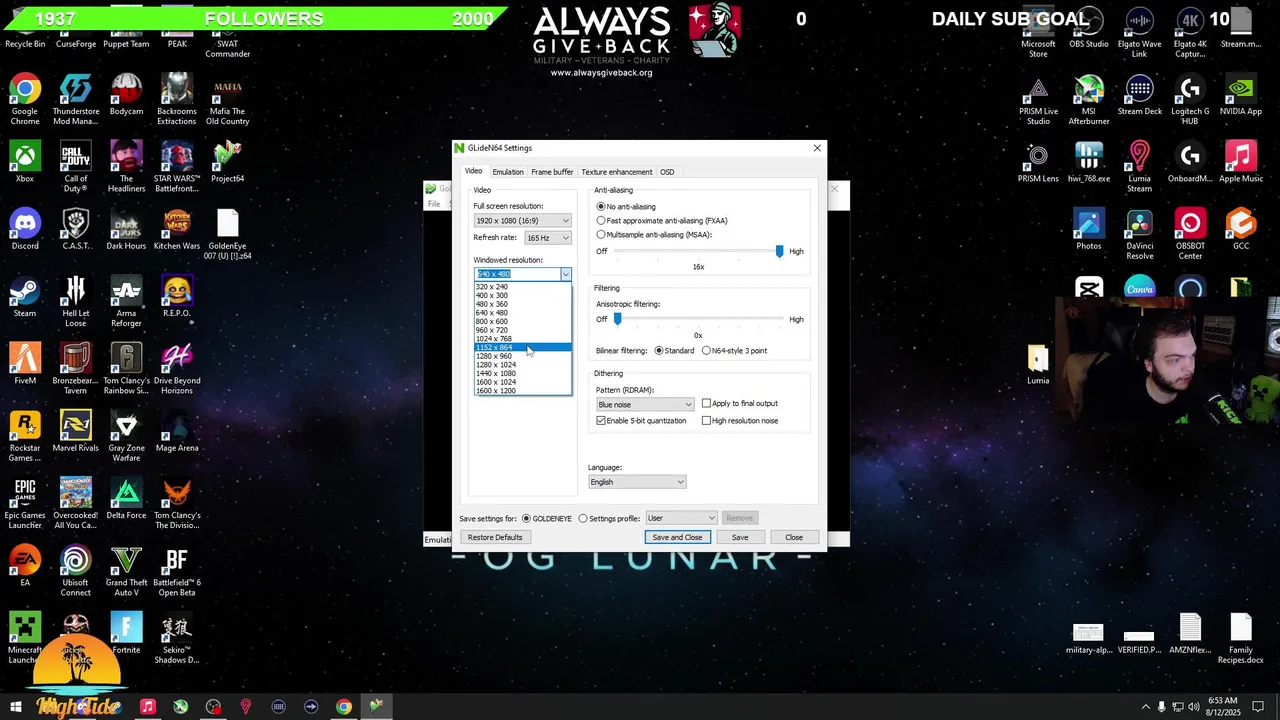Screen dimensions: 1280x720
Task: Open Rockstar Games Launcher icon
Action: (25, 436)
